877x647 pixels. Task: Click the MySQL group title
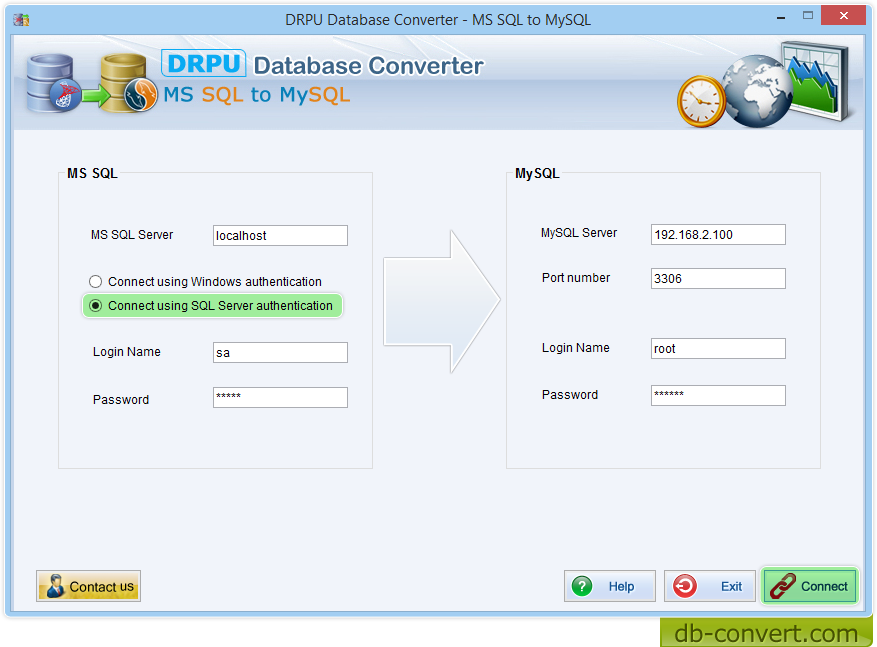pyautogui.click(x=537, y=173)
